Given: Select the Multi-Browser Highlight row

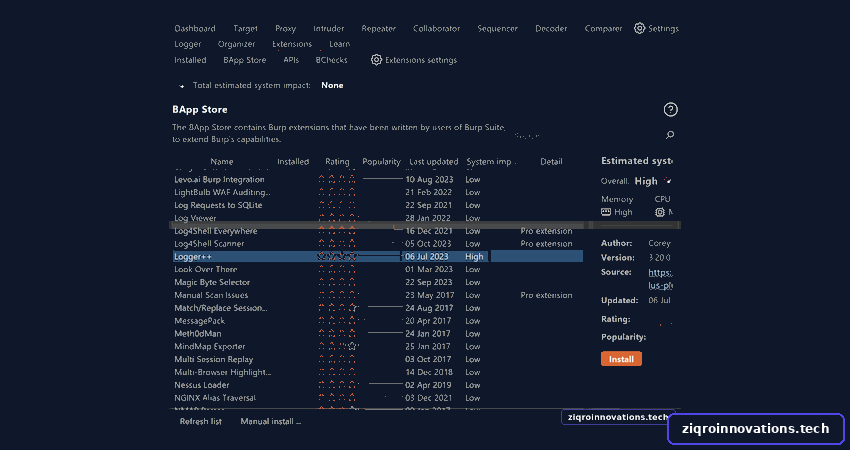Looking at the screenshot, I should tap(378, 372).
